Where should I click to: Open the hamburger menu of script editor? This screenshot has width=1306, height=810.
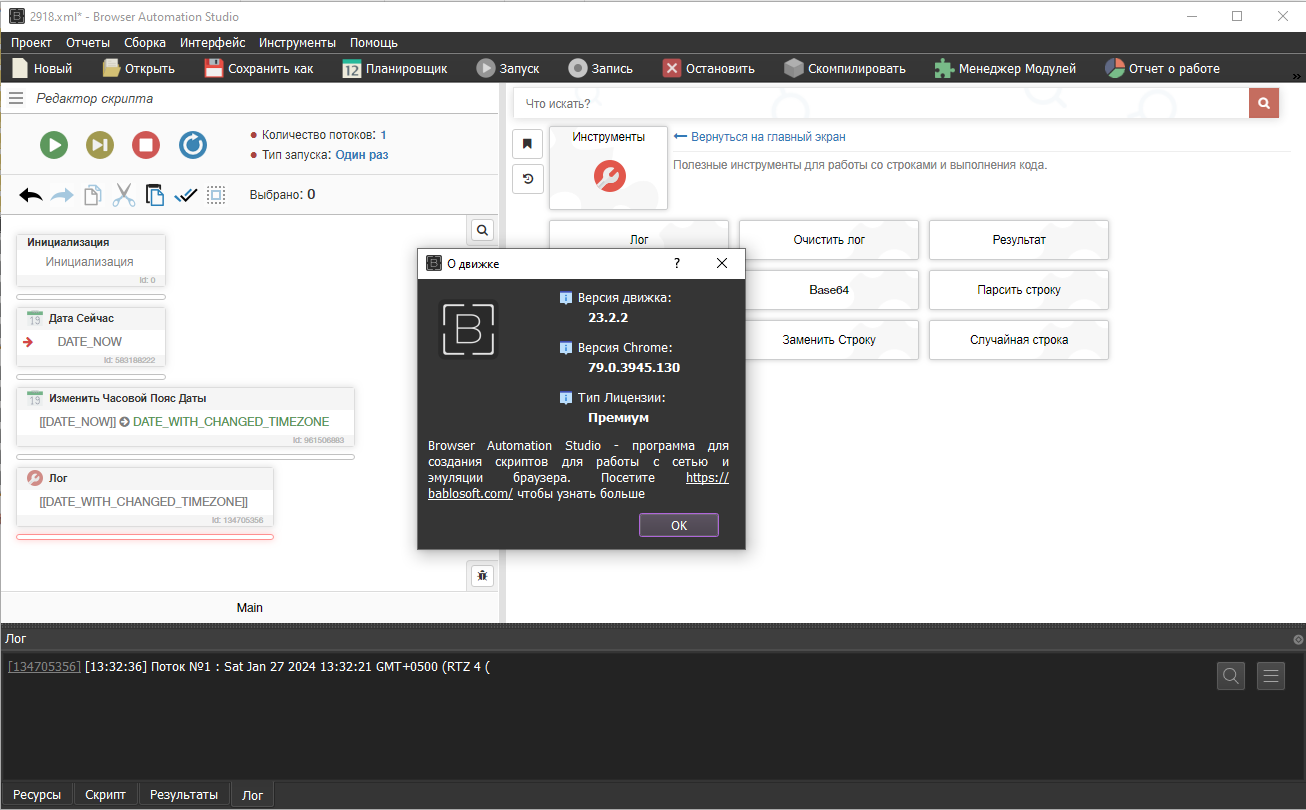click(16, 98)
